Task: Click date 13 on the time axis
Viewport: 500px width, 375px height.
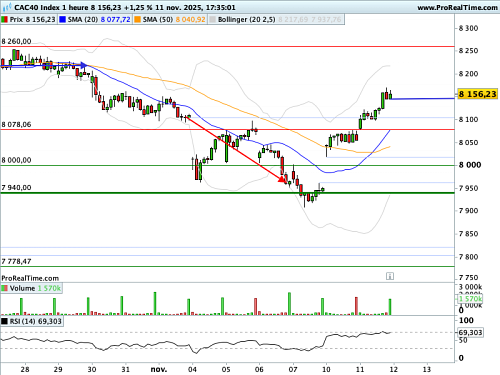Action: (x=427, y=369)
